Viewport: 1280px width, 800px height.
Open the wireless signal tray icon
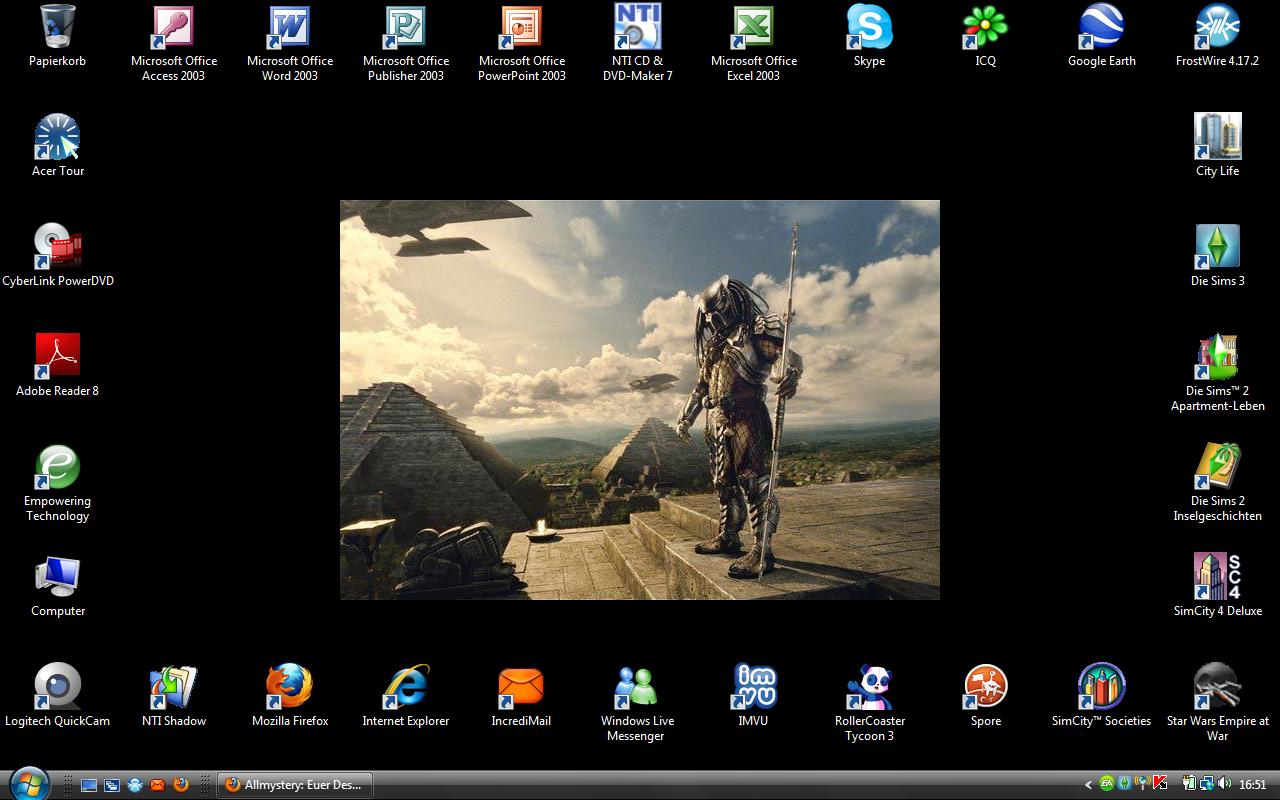[x=1142, y=784]
